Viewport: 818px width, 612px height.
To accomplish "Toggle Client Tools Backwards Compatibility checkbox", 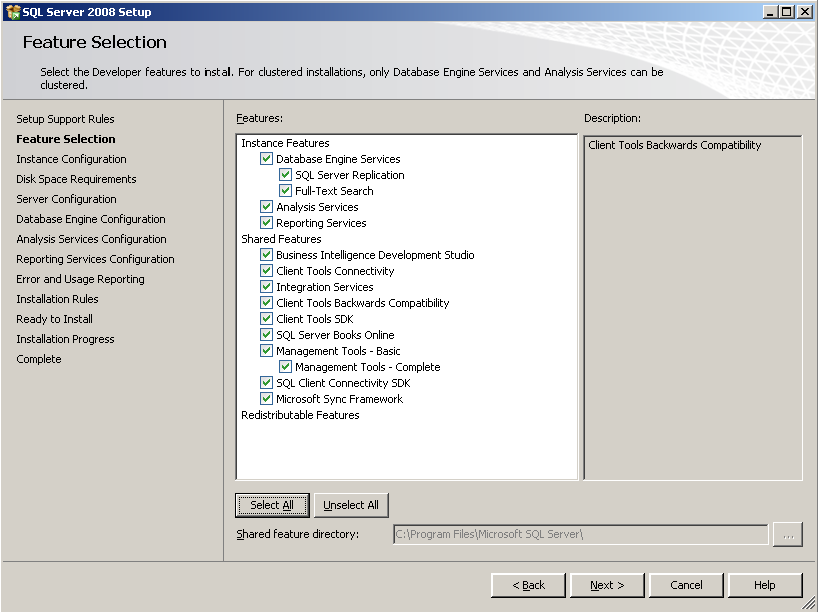I will 266,303.
